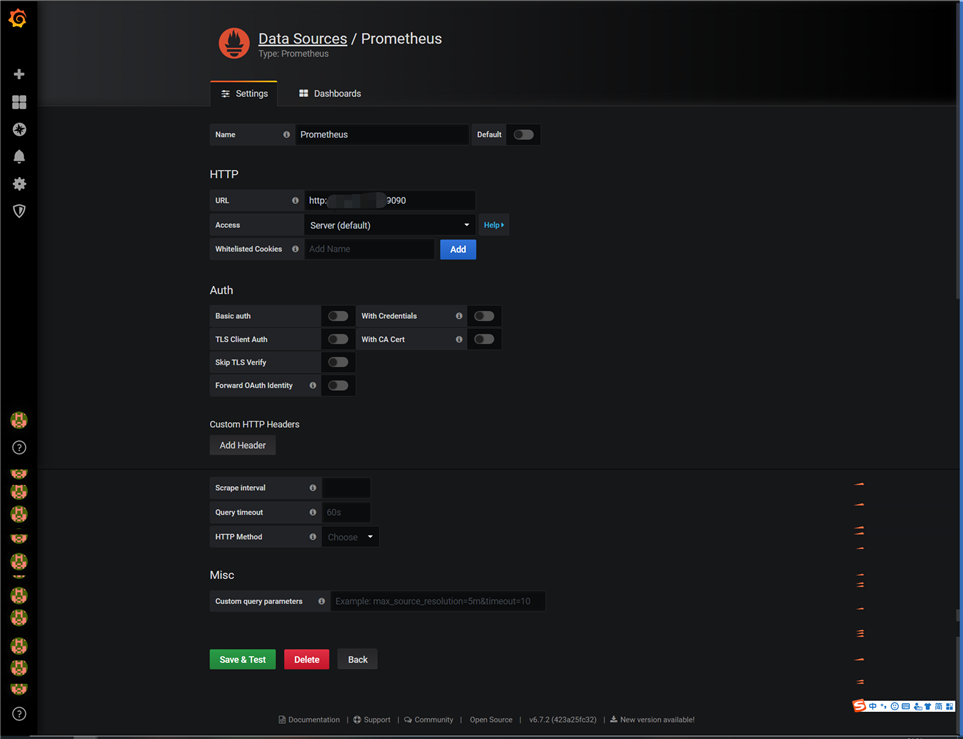Click the Query timeout input field

point(346,512)
